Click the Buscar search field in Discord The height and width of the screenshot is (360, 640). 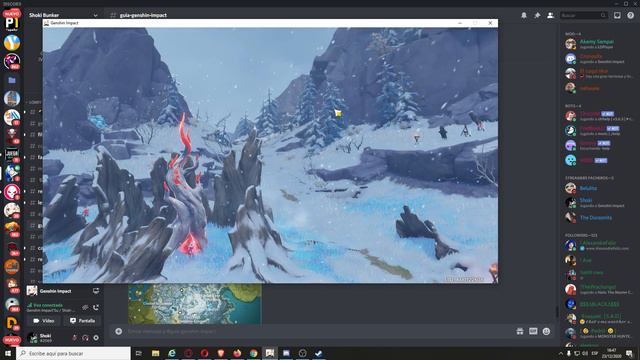click(583, 15)
